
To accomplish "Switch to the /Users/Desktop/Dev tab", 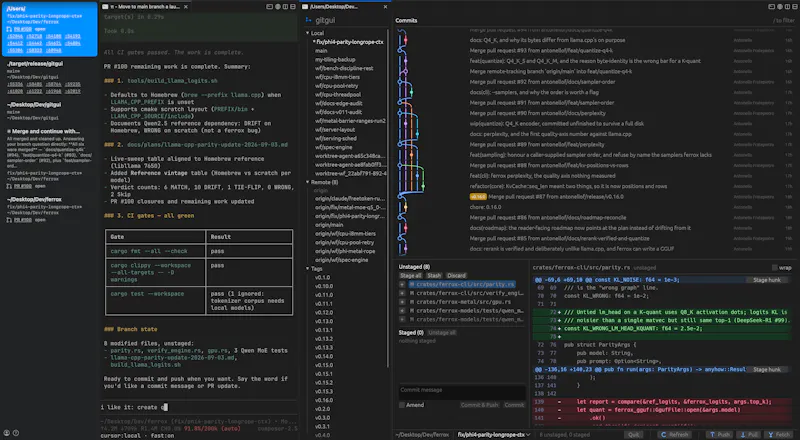I will 345,7.
